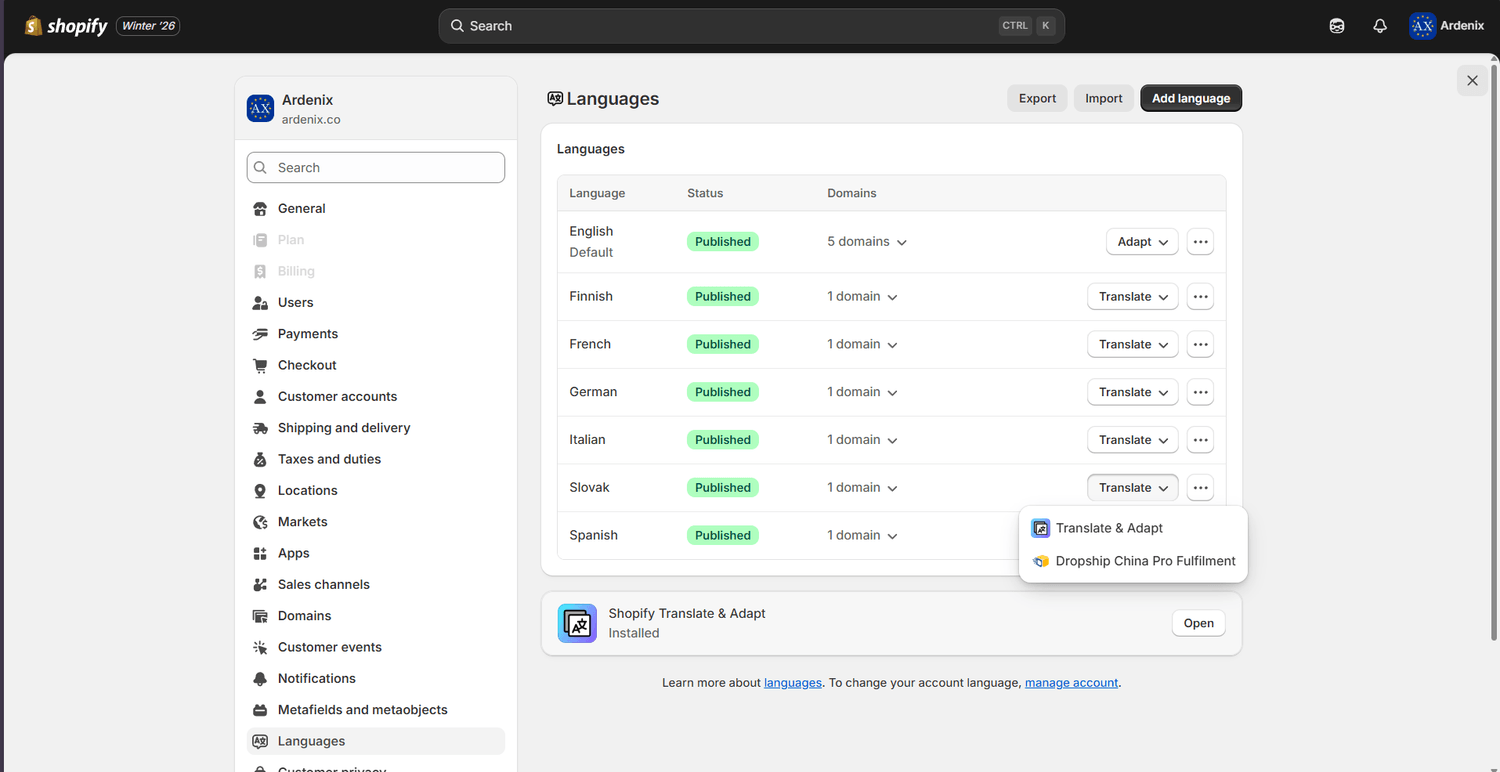Go to Shipping and delivery settings
The image size is (1500, 772).
344,428
